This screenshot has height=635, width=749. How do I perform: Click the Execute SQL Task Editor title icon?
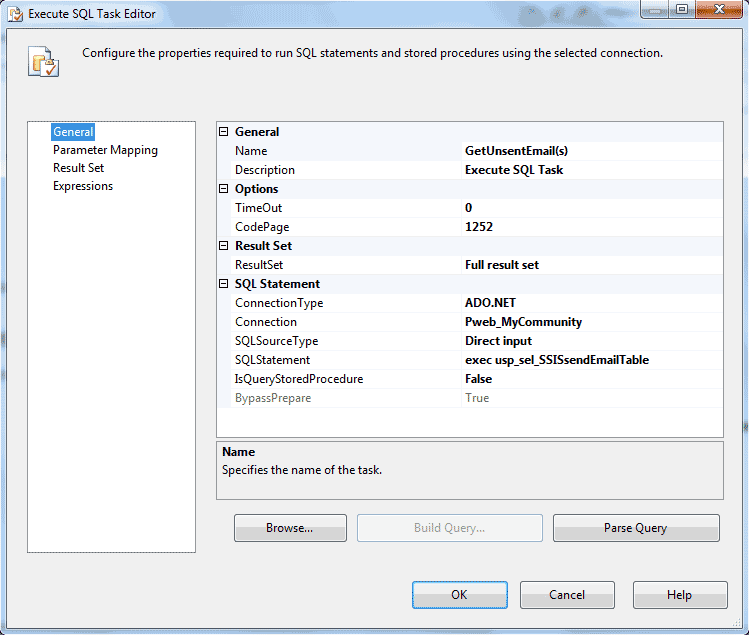click(x=14, y=15)
